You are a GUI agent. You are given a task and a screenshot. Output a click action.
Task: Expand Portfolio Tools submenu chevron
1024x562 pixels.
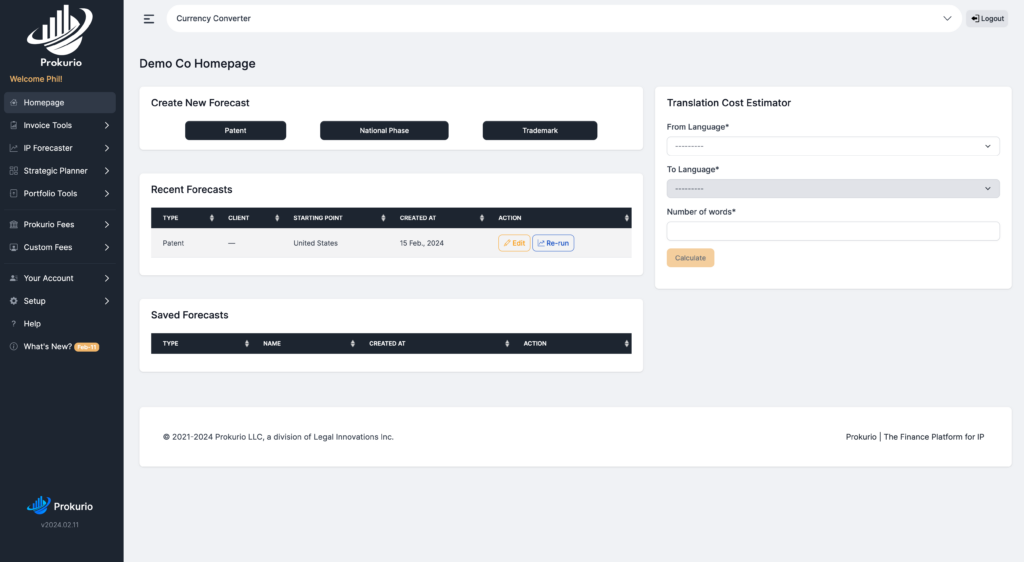[107, 194]
